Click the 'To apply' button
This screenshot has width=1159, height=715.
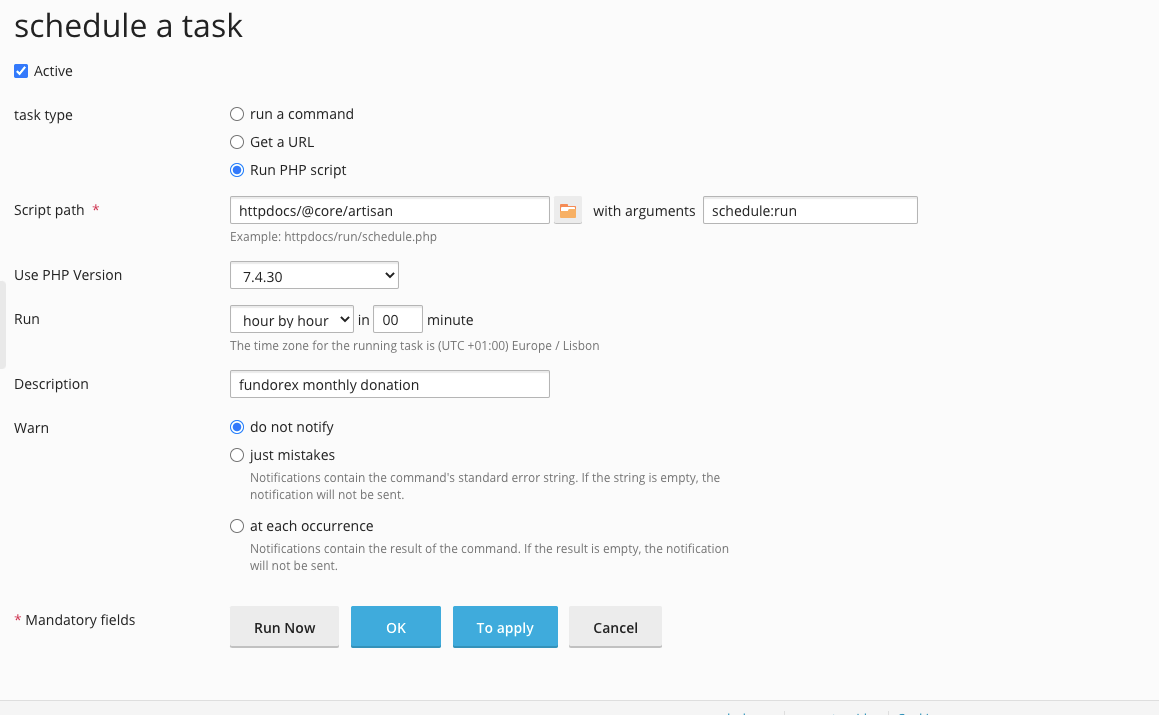(x=505, y=627)
